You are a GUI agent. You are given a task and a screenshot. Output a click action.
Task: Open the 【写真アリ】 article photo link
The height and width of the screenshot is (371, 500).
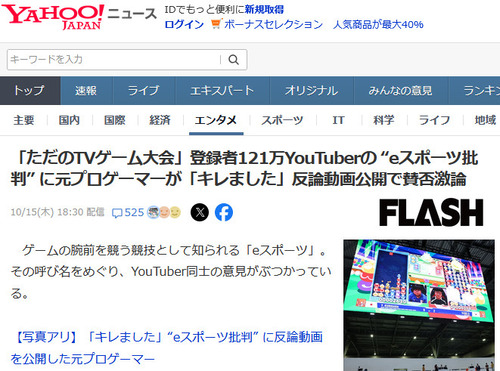[x=166, y=348]
